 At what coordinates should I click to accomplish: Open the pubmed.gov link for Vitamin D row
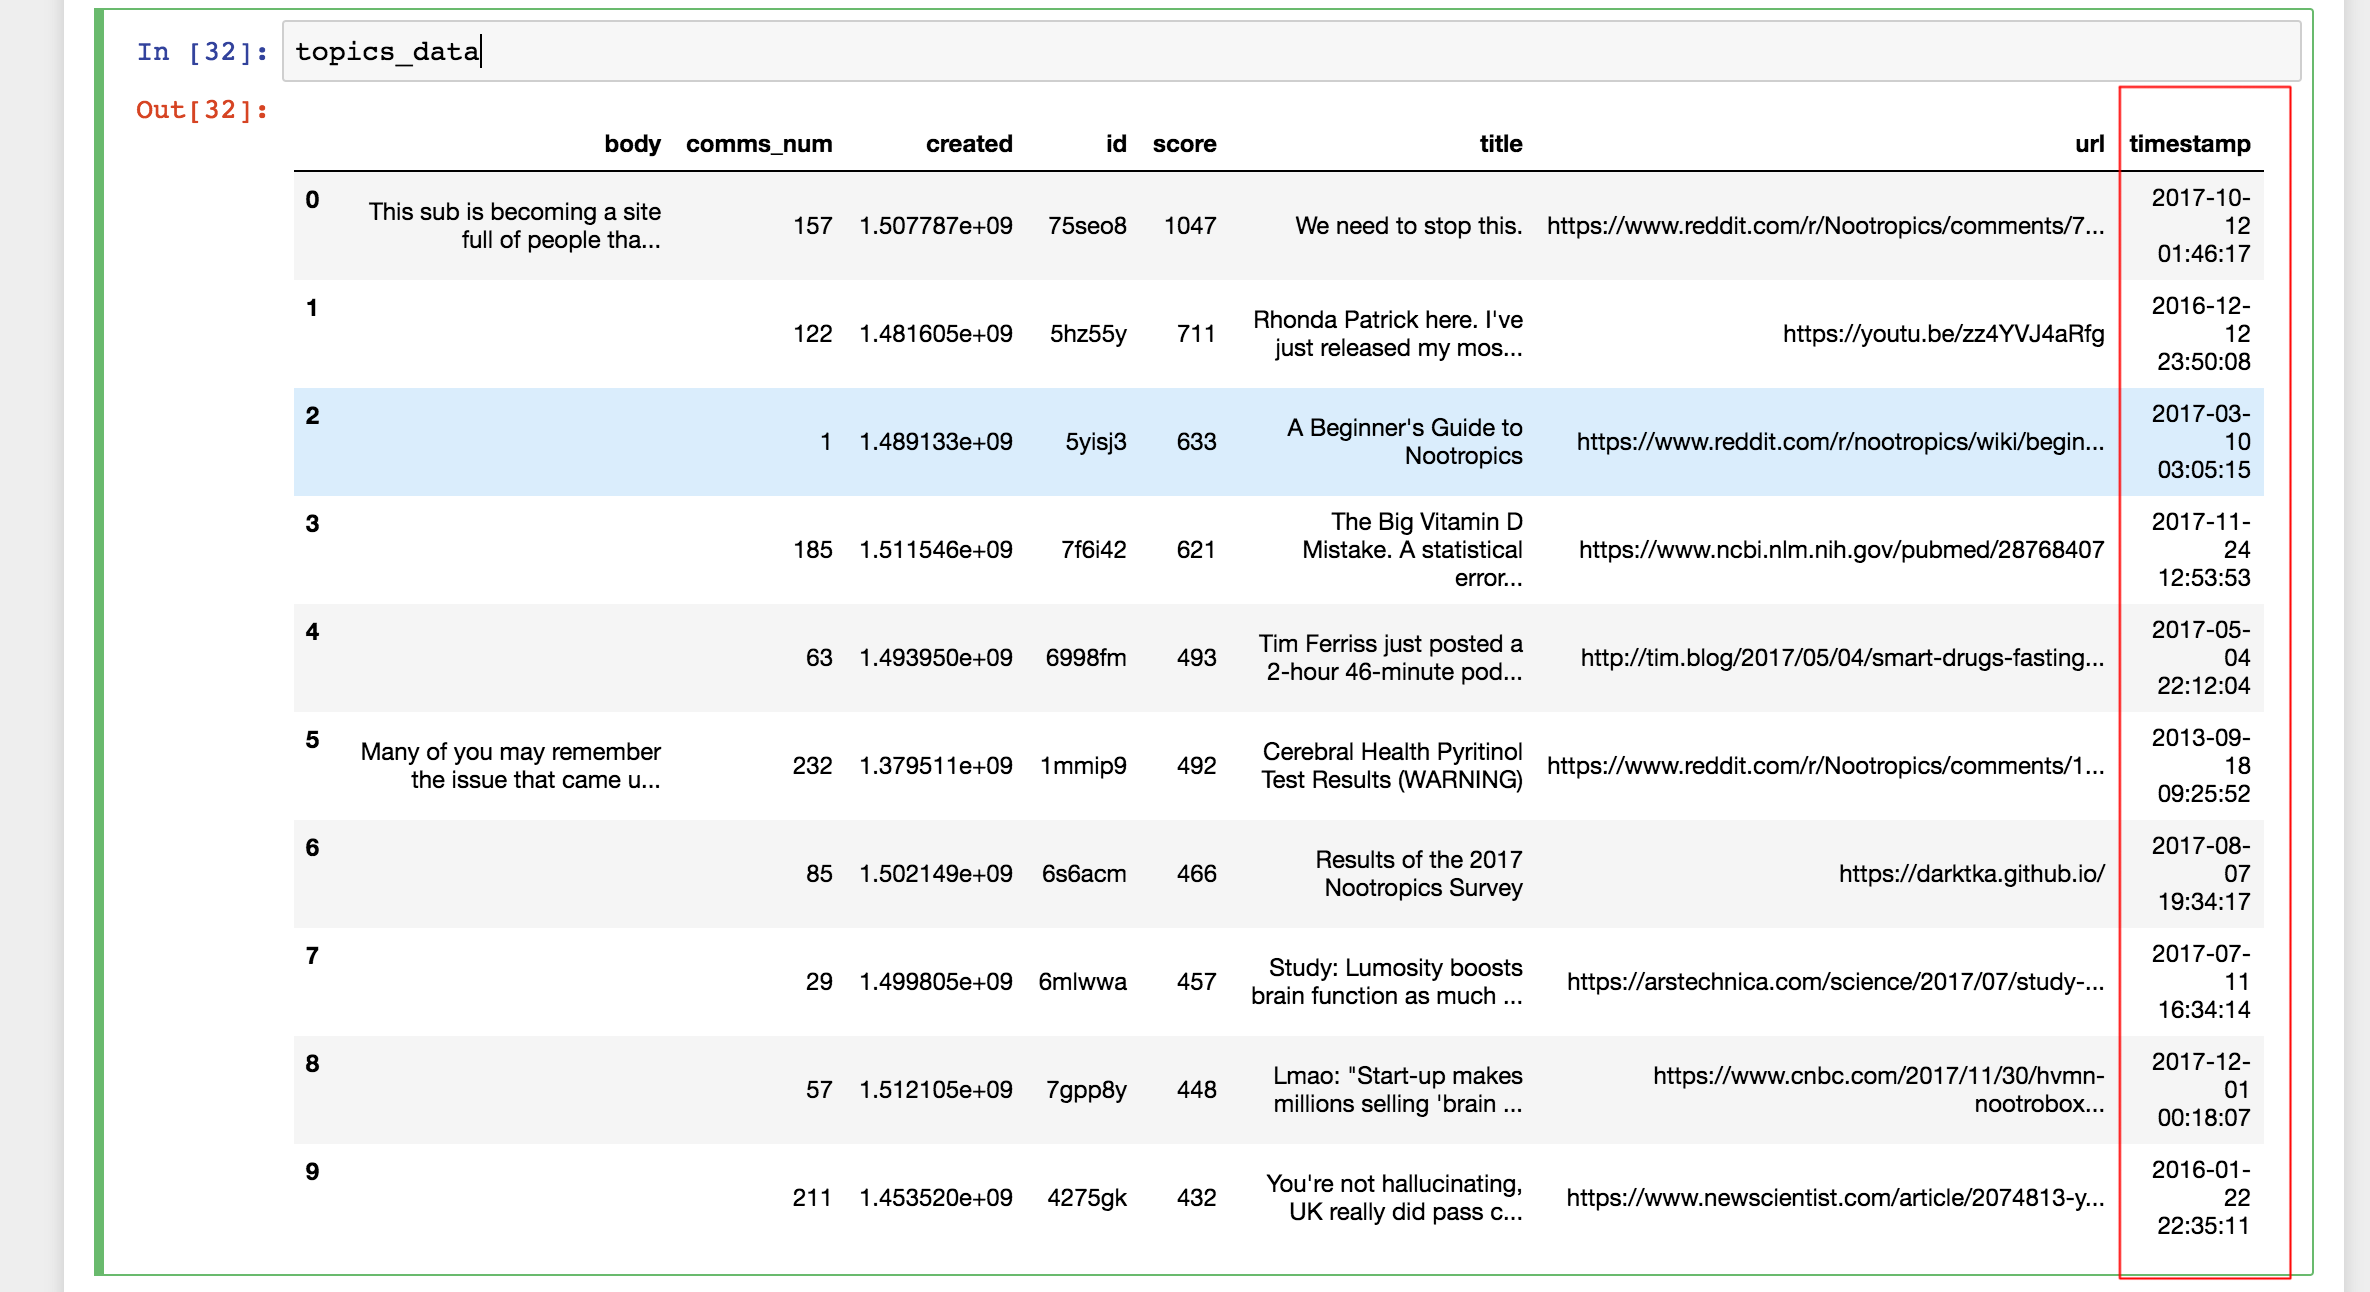pos(1840,549)
